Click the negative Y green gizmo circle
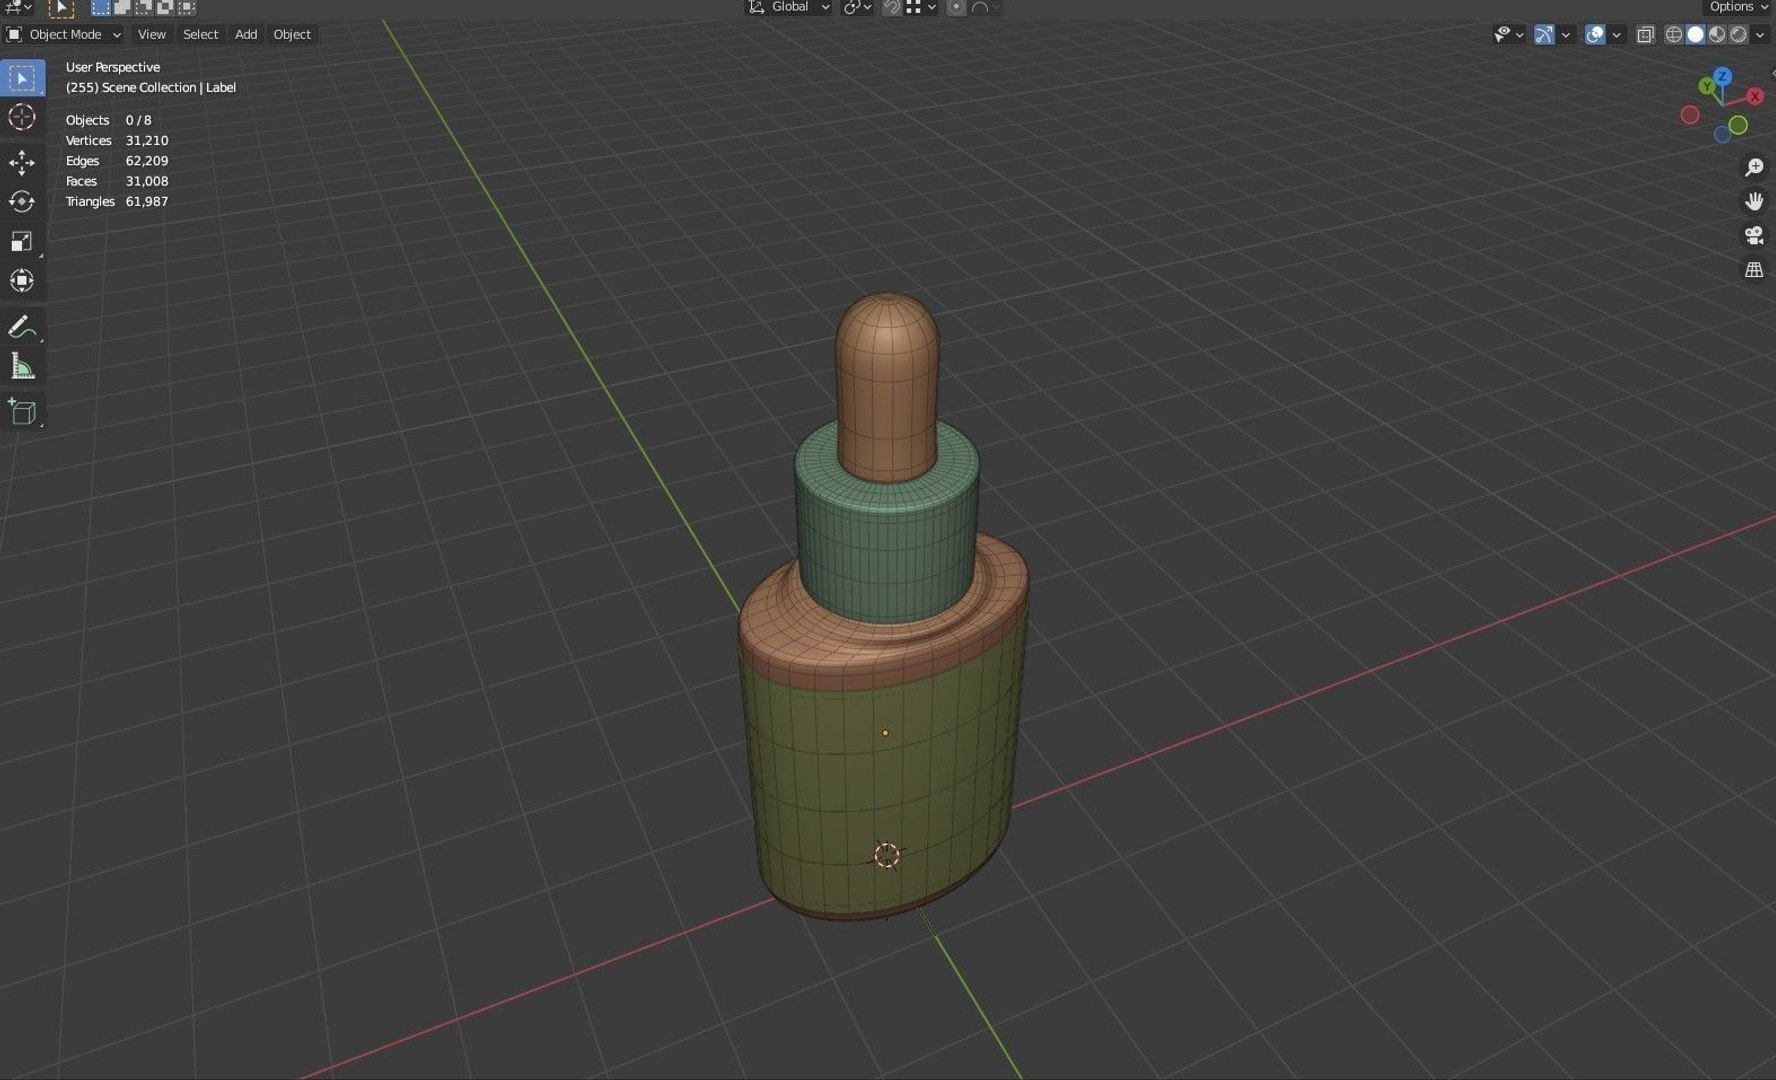 coord(1738,125)
